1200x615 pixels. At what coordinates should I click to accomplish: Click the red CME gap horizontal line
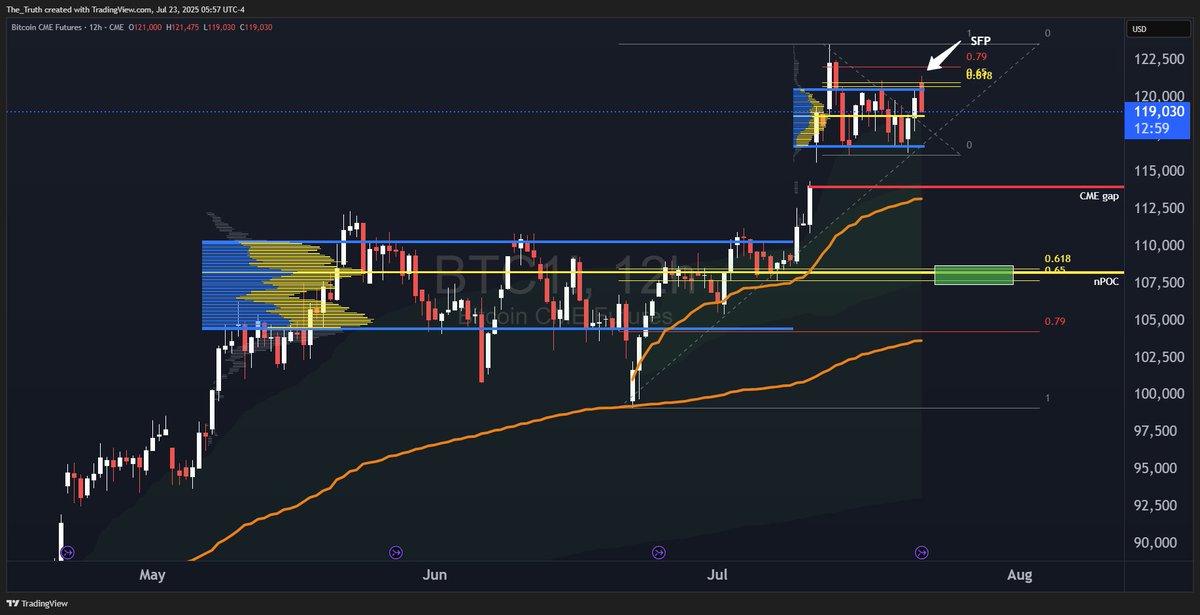965,187
